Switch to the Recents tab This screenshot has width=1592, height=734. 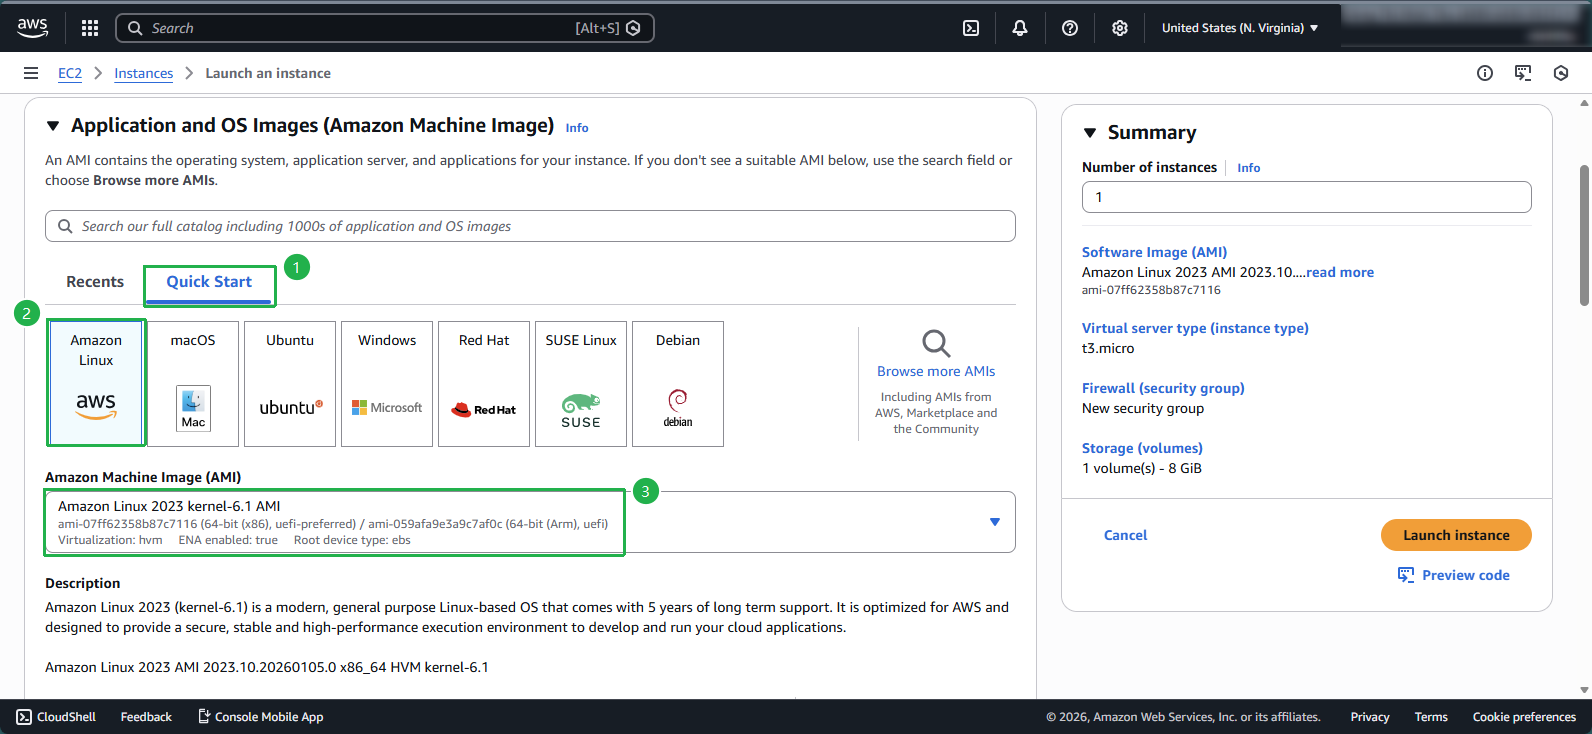point(95,282)
